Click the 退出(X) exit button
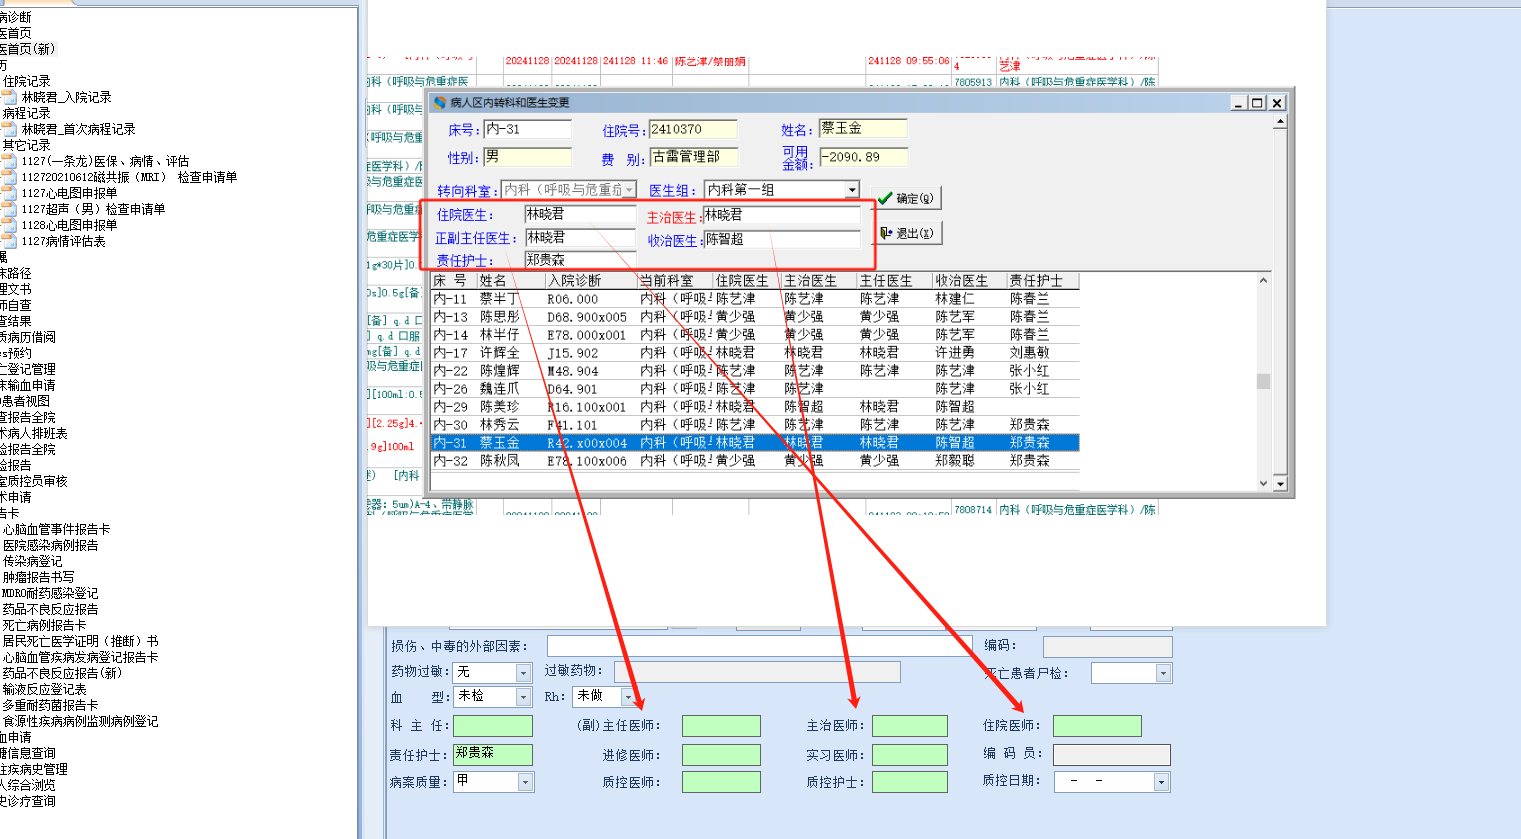 [x=906, y=233]
